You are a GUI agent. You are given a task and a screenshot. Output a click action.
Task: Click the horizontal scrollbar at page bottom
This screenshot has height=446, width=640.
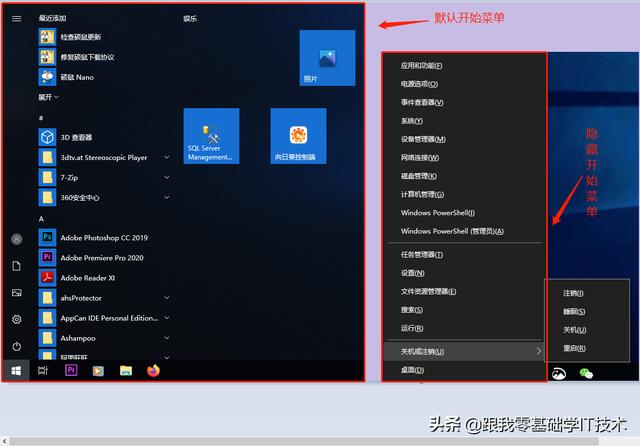304,441
